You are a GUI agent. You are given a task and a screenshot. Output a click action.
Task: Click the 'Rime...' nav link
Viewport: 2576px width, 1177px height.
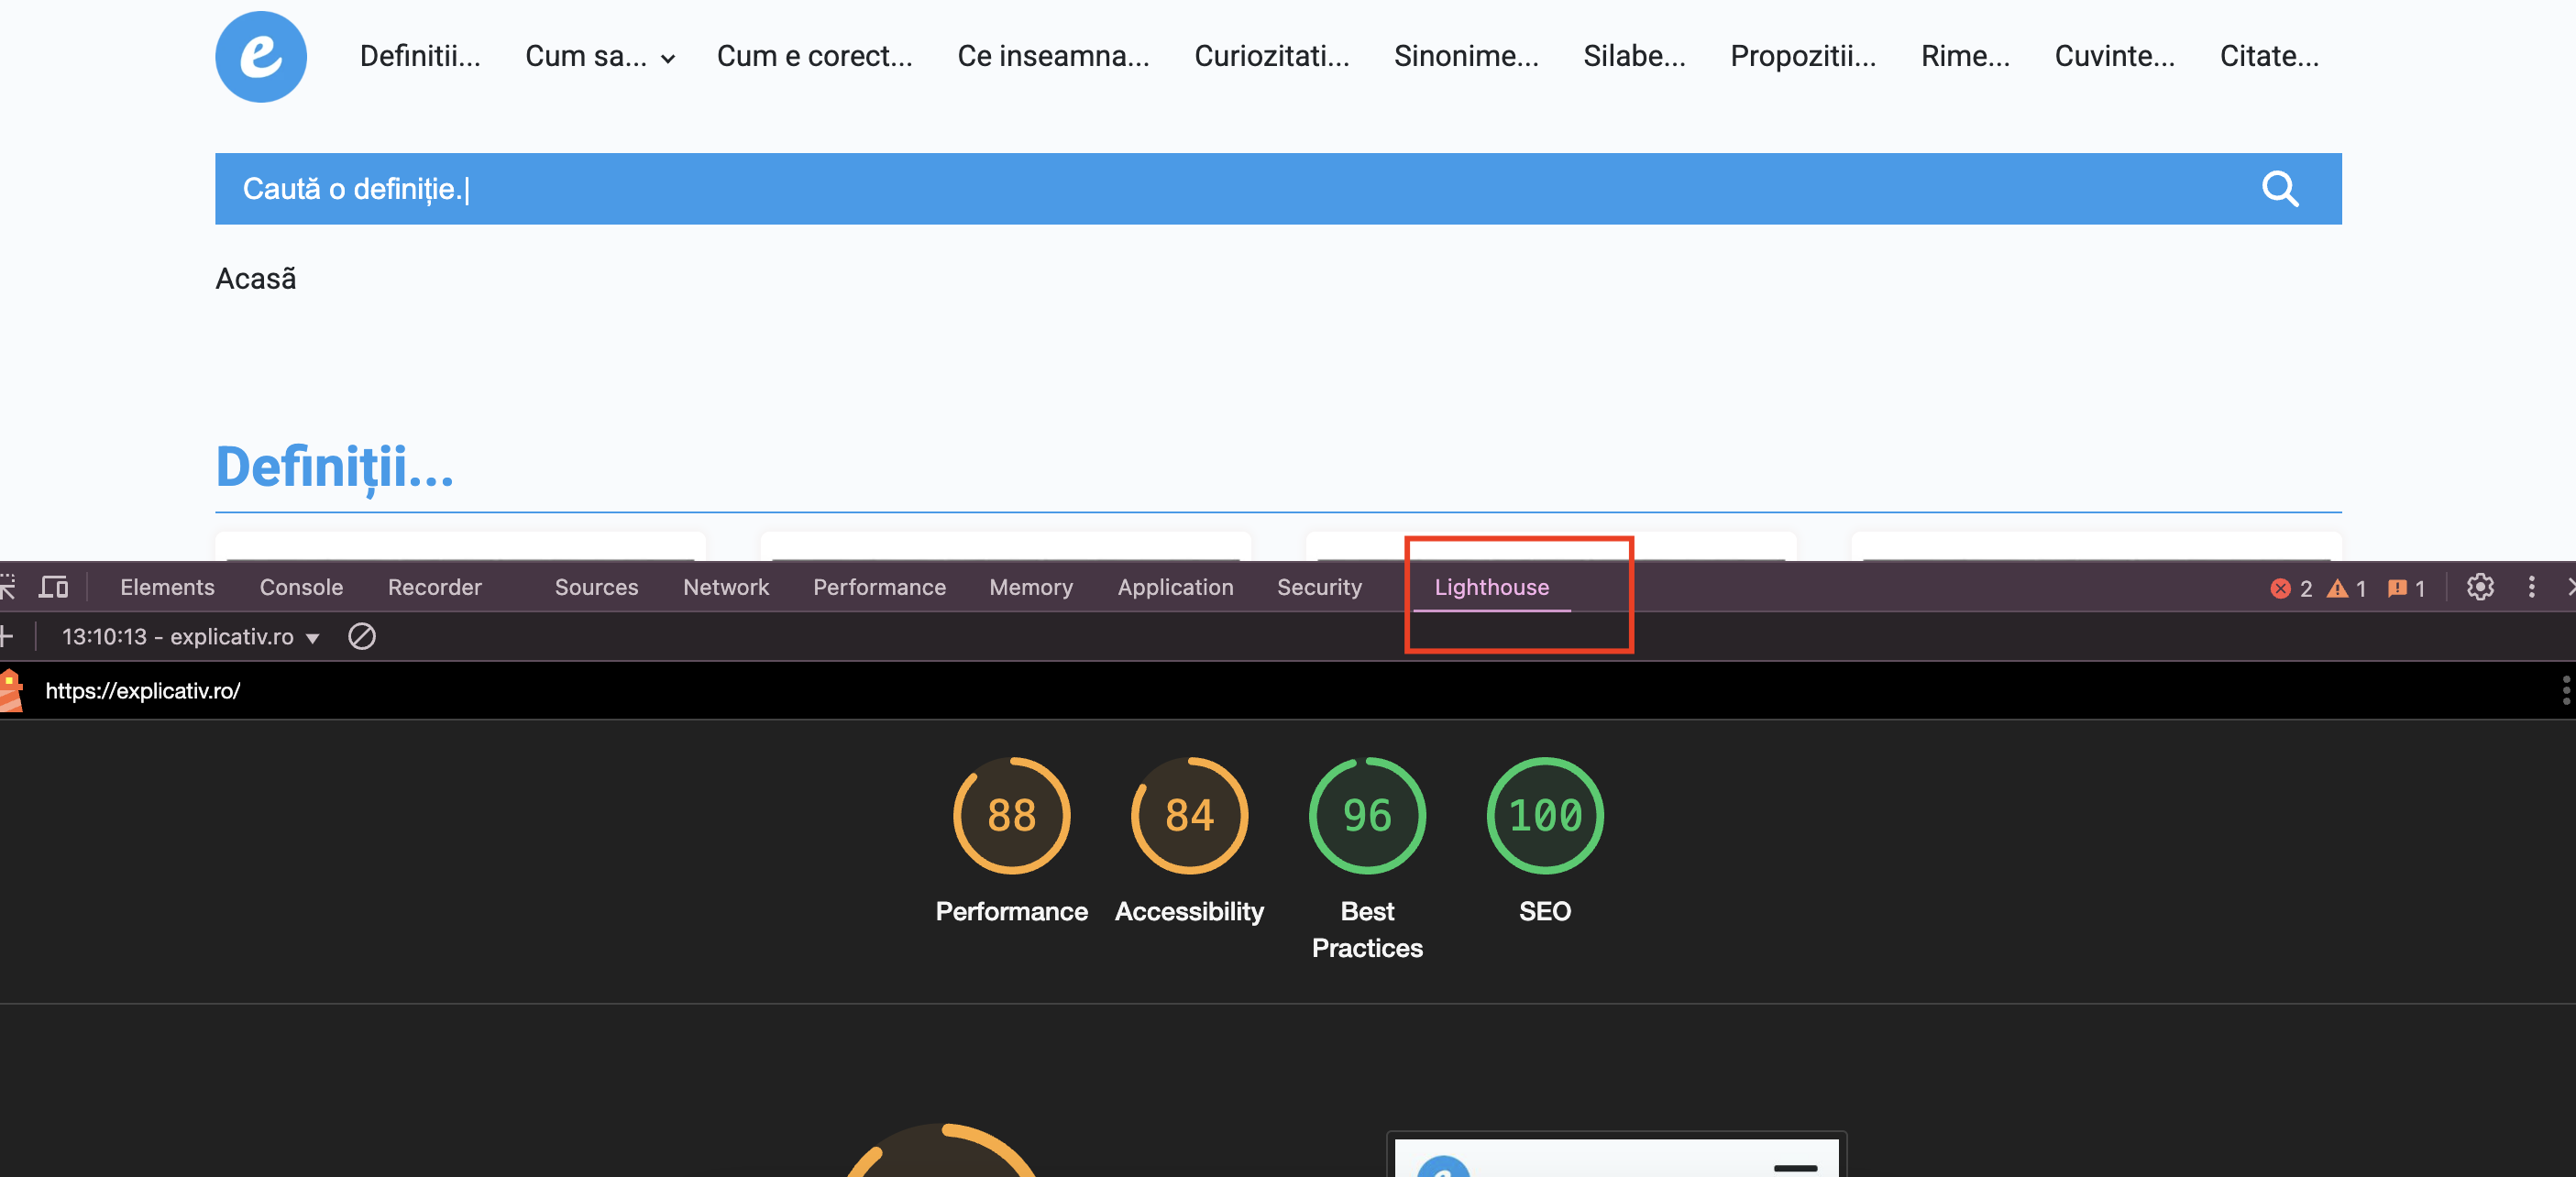[1965, 56]
